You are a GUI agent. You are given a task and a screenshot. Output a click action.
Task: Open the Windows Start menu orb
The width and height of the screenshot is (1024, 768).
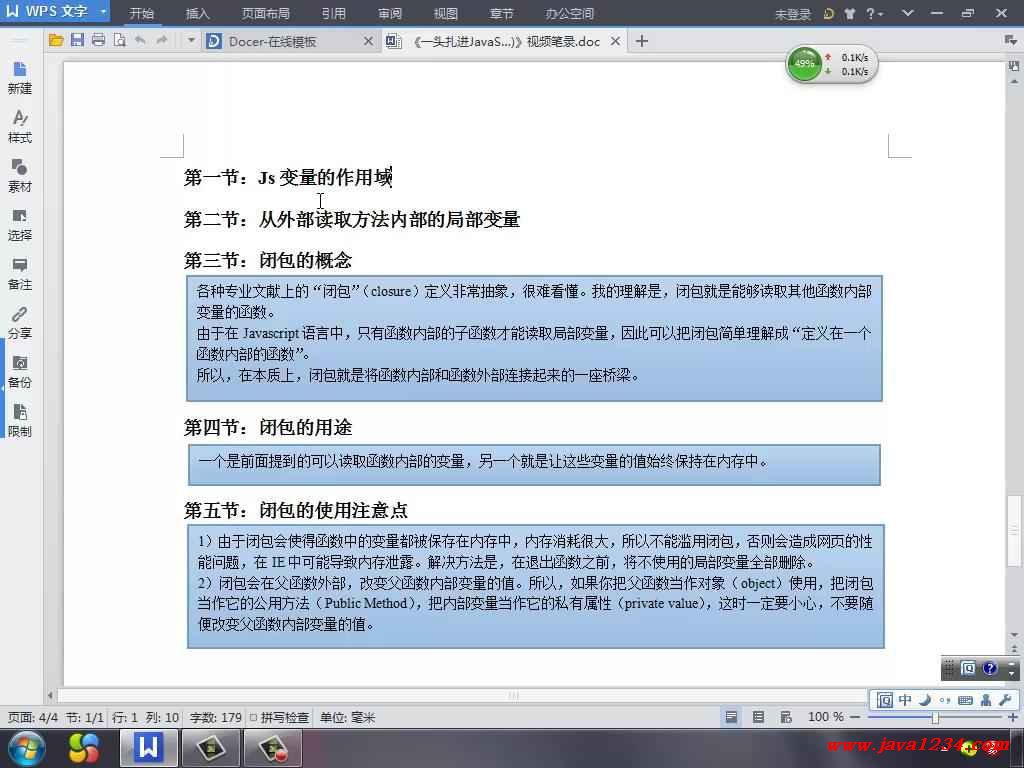[26, 747]
